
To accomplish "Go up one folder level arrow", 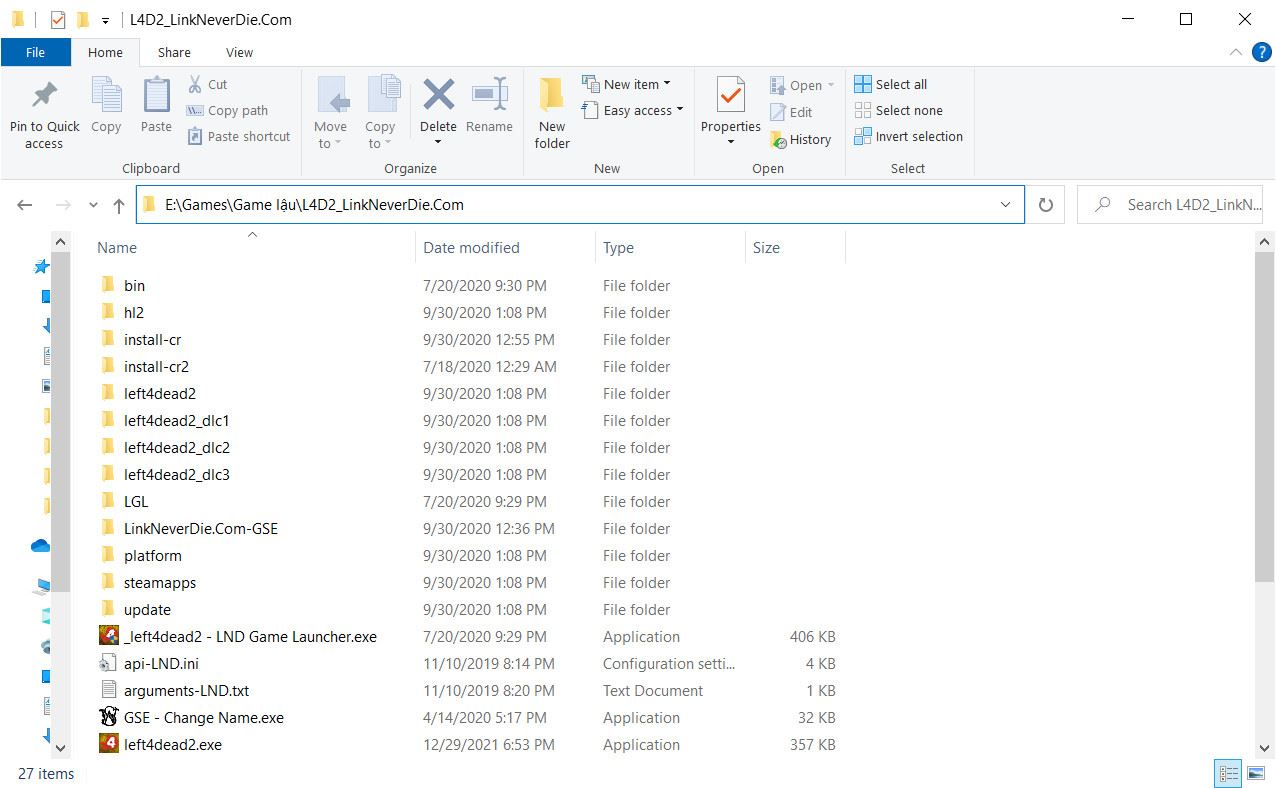I will pos(119,204).
